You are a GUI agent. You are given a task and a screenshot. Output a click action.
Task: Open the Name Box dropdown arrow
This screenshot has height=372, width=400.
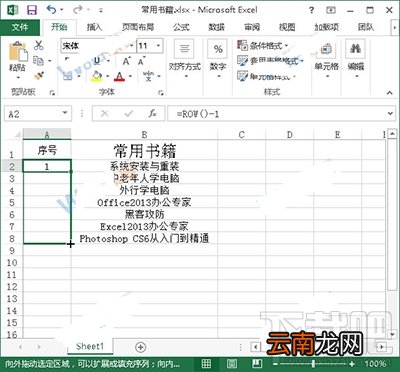pos(65,113)
